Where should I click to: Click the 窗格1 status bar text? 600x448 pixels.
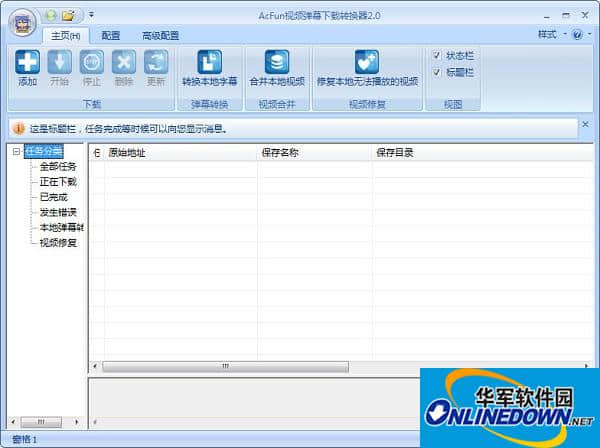(24, 439)
